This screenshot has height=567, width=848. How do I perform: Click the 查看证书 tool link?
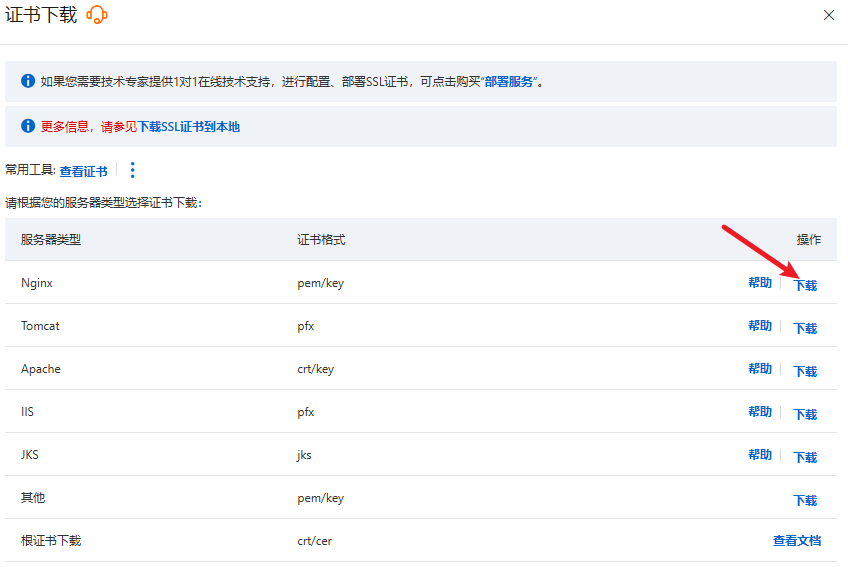(x=83, y=172)
